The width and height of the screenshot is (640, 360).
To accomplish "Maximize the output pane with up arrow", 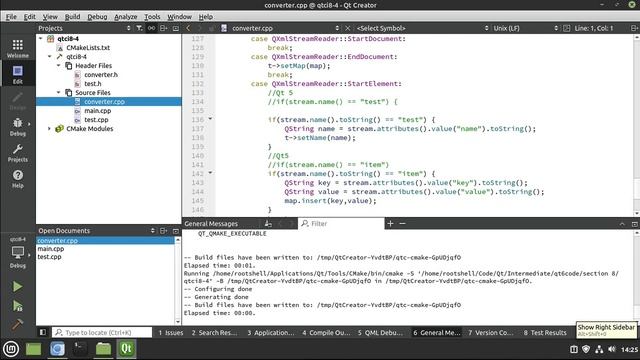I will click(622, 224).
